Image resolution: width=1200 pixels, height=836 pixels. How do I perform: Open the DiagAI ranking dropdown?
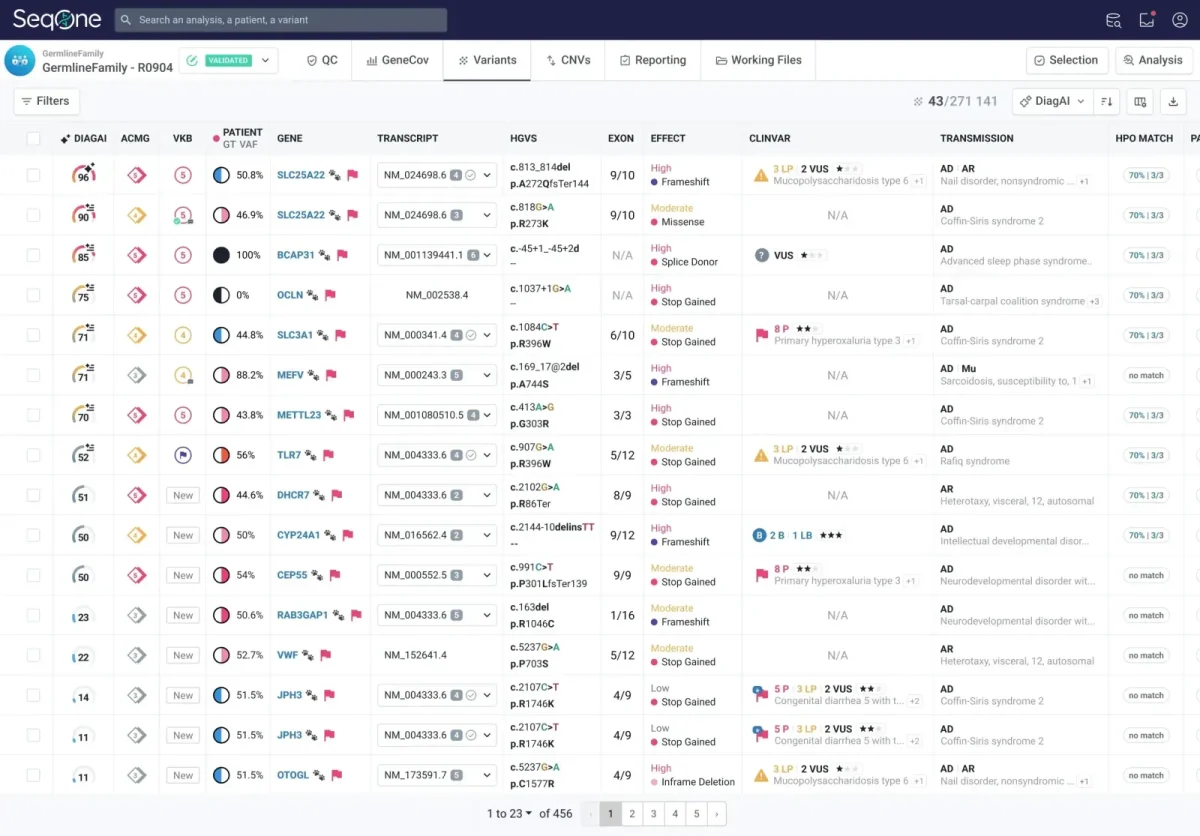point(1052,101)
